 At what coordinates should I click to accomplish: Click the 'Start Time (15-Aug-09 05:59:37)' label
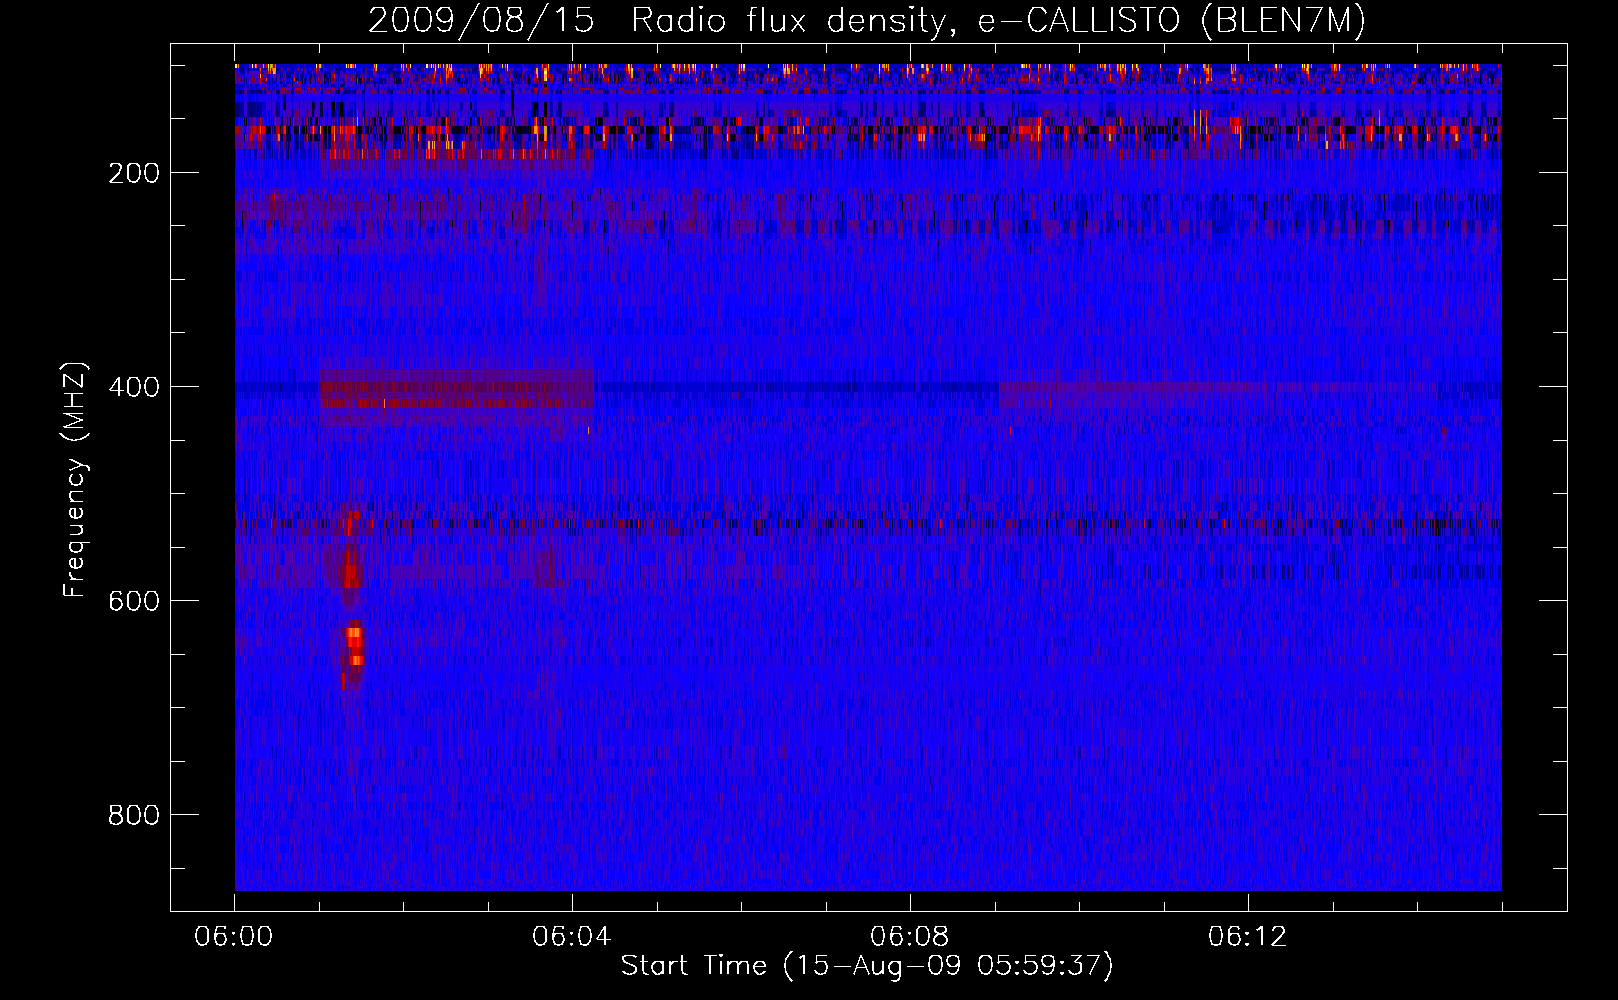click(867, 966)
